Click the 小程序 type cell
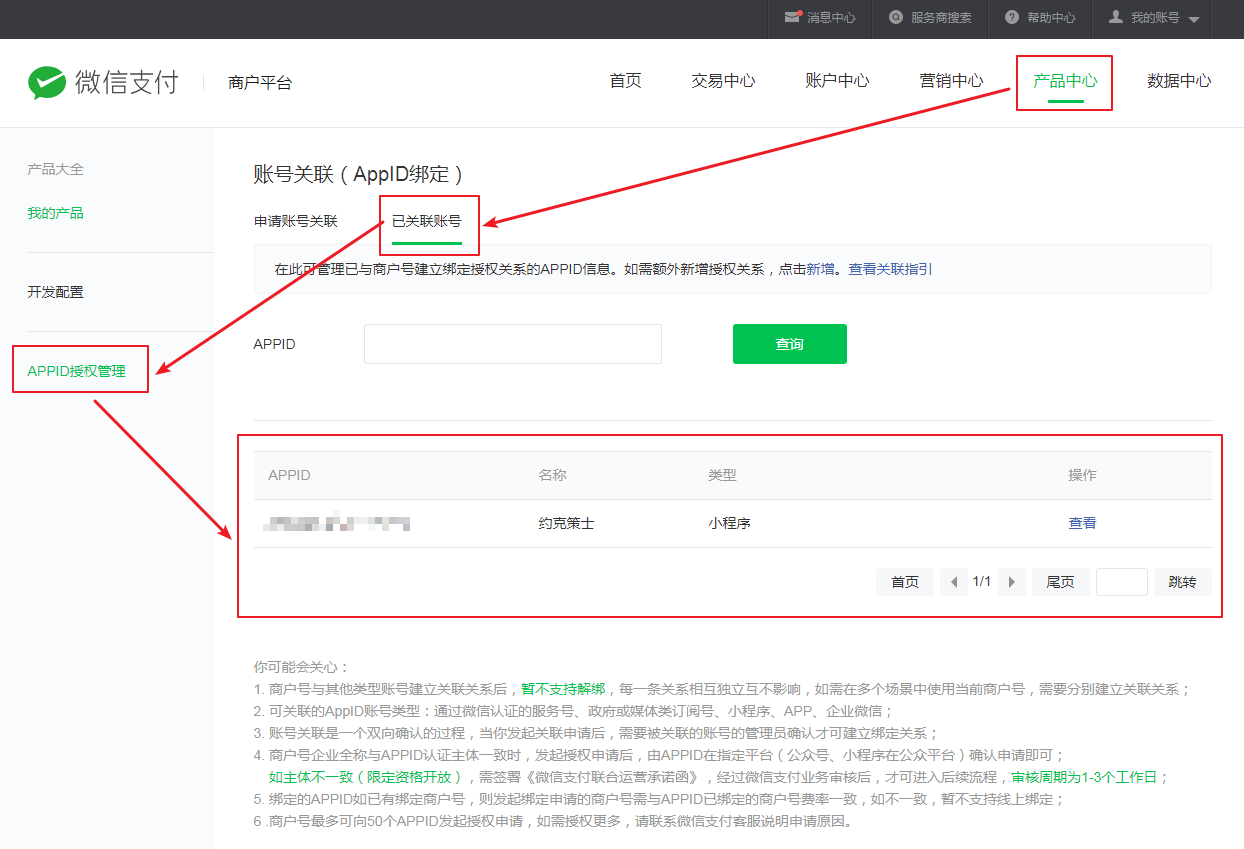Viewport: 1244px width, 849px height. [x=729, y=523]
